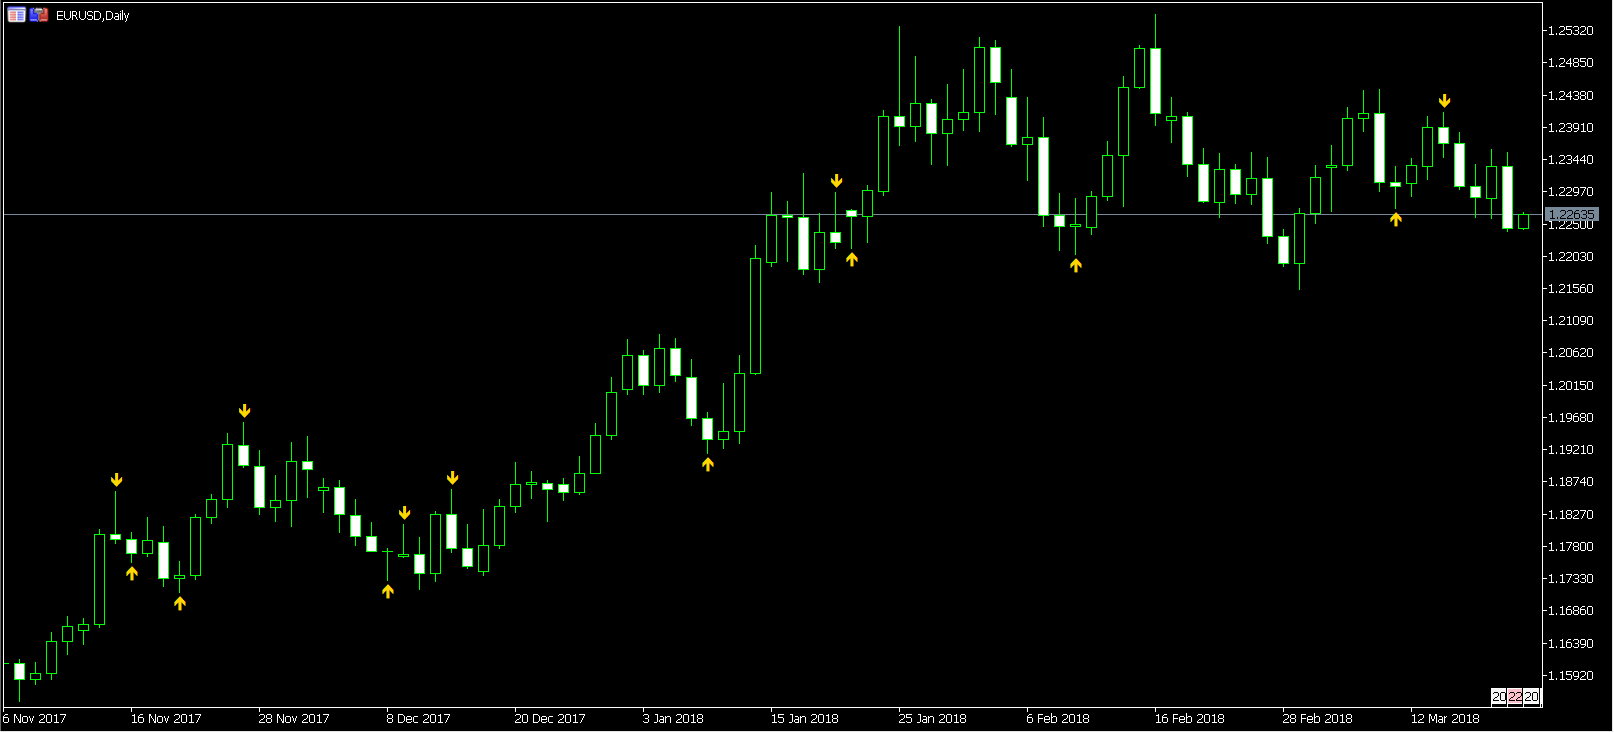Click the 1.25320 price scale label
The width and height of the screenshot is (1614, 732).
click(x=1570, y=31)
